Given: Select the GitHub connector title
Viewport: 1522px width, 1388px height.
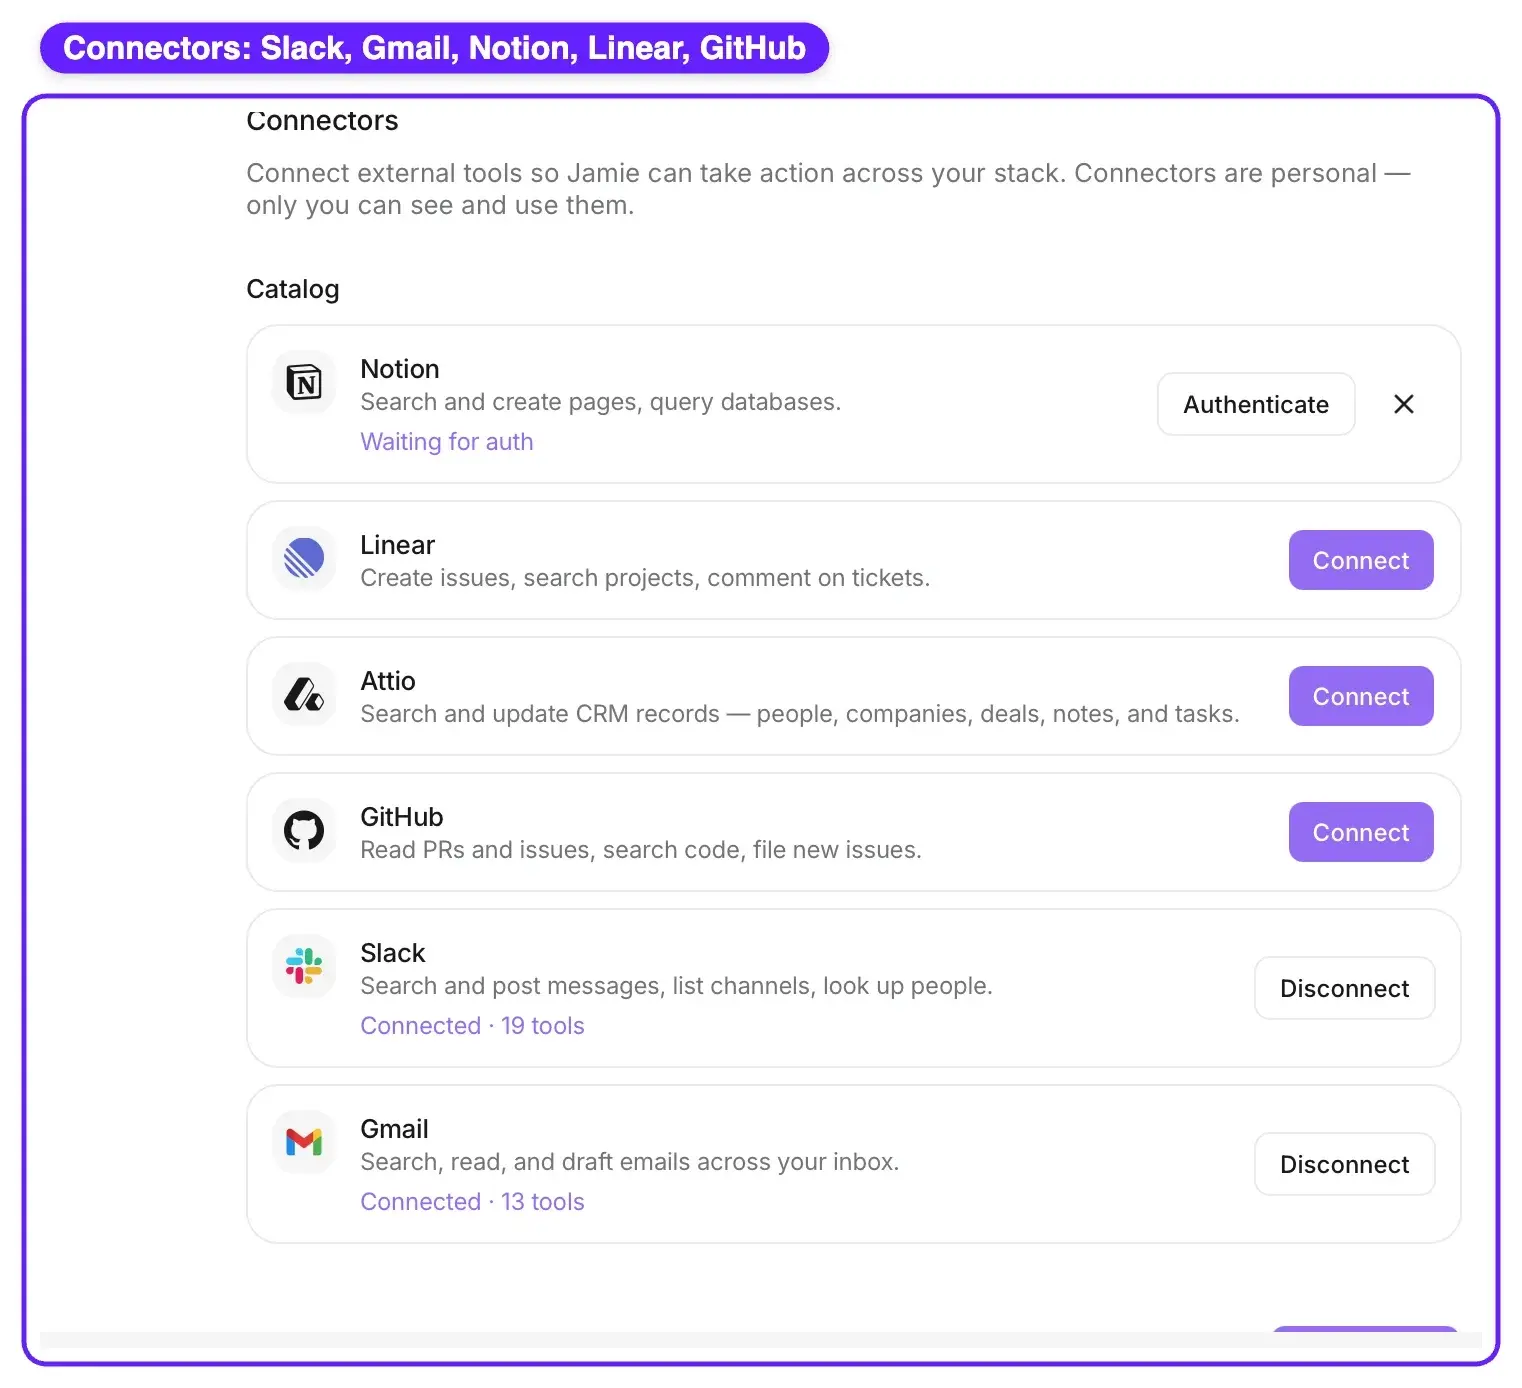Looking at the screenshot, I should 402,817.
